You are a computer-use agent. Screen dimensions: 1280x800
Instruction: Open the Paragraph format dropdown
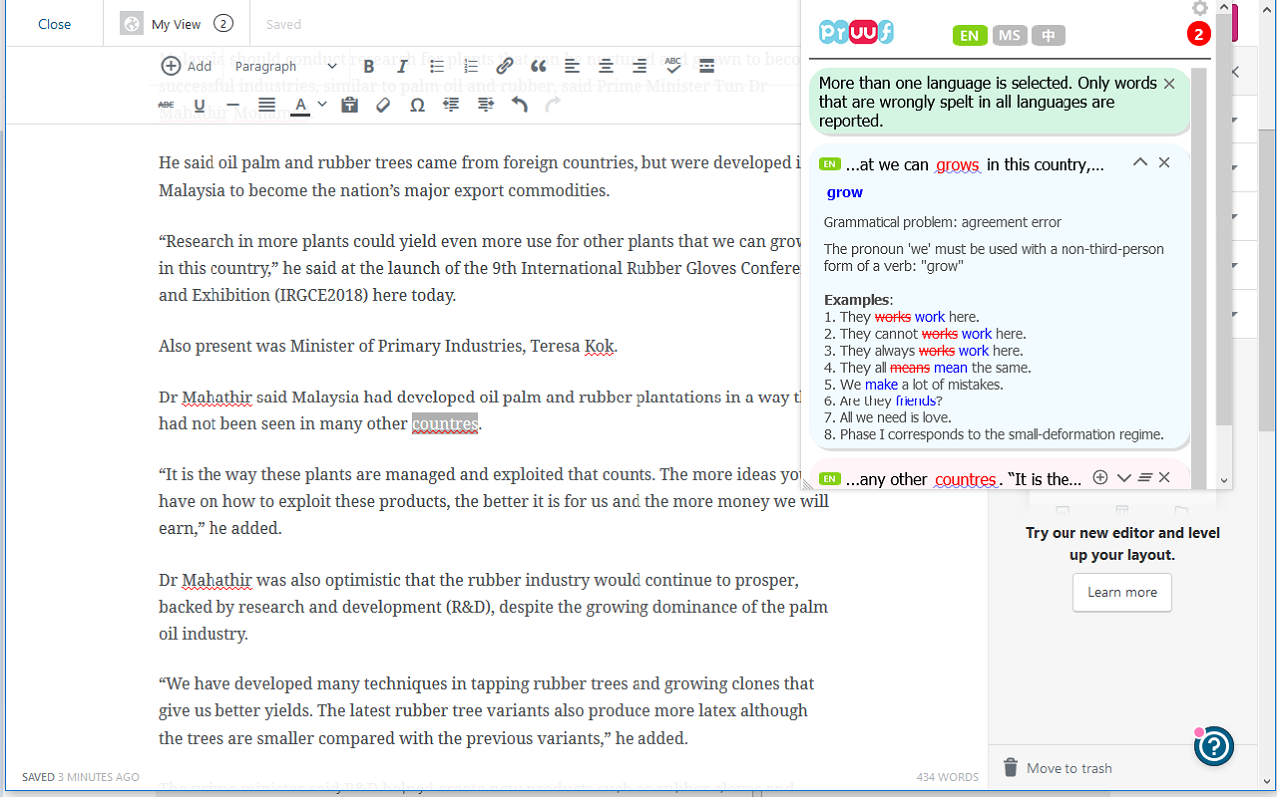coord(286,67)
